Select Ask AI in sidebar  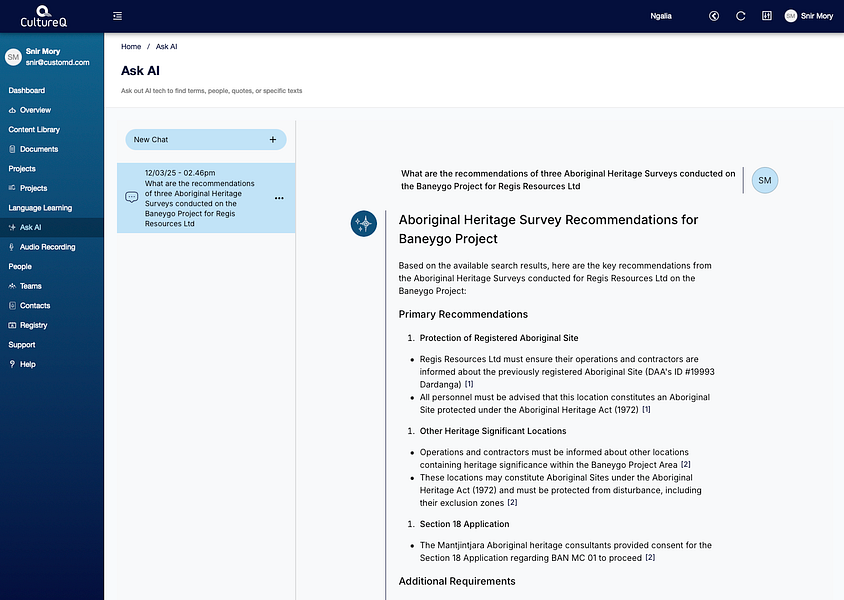[x=30, y=228]
